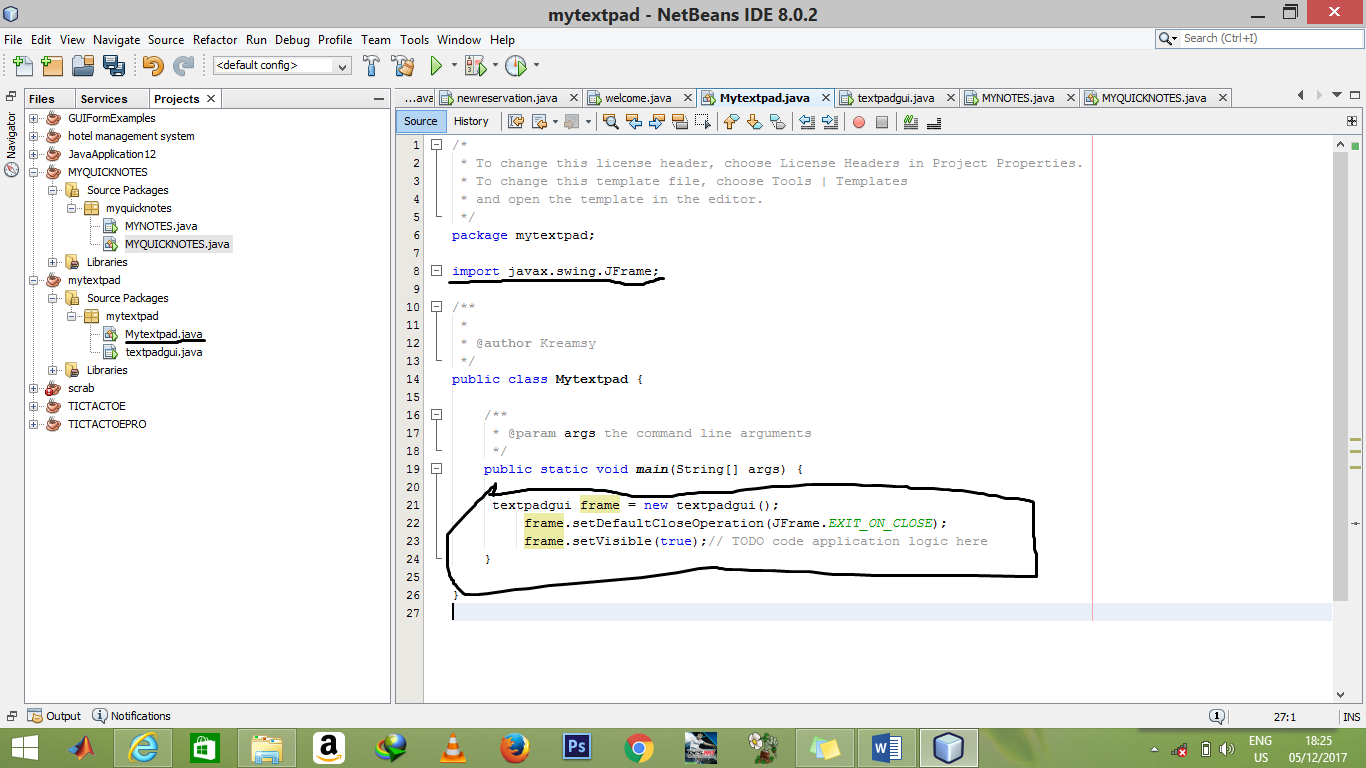Close the newreservation.java tab
The image size is (1366, 768).
pyautogui.click(x=573, y=98)
